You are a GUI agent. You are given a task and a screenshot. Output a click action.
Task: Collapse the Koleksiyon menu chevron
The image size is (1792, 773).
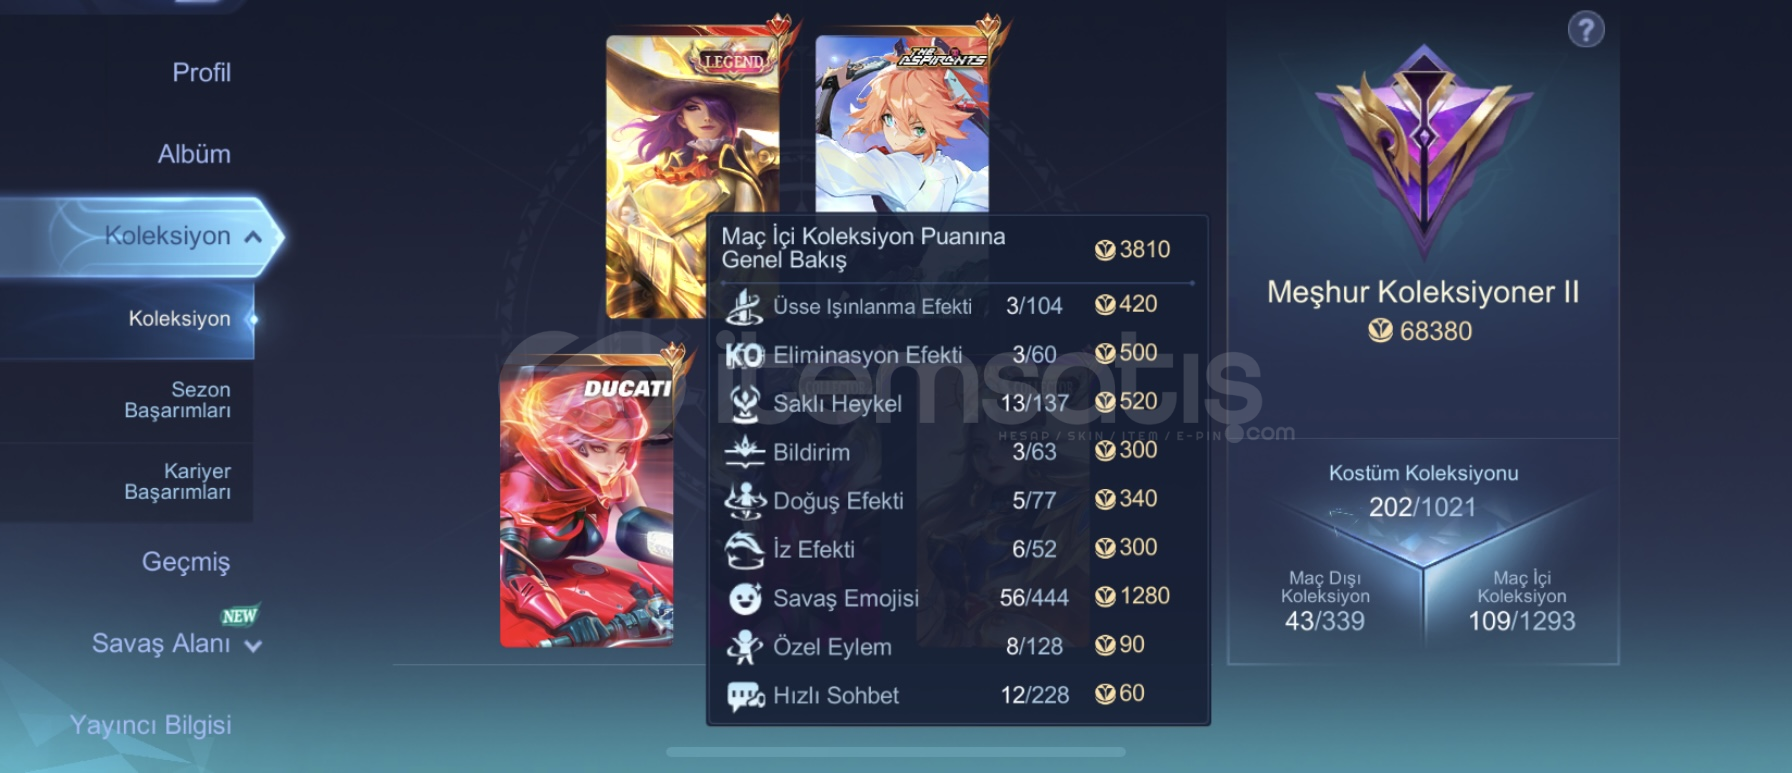point(253,237)
